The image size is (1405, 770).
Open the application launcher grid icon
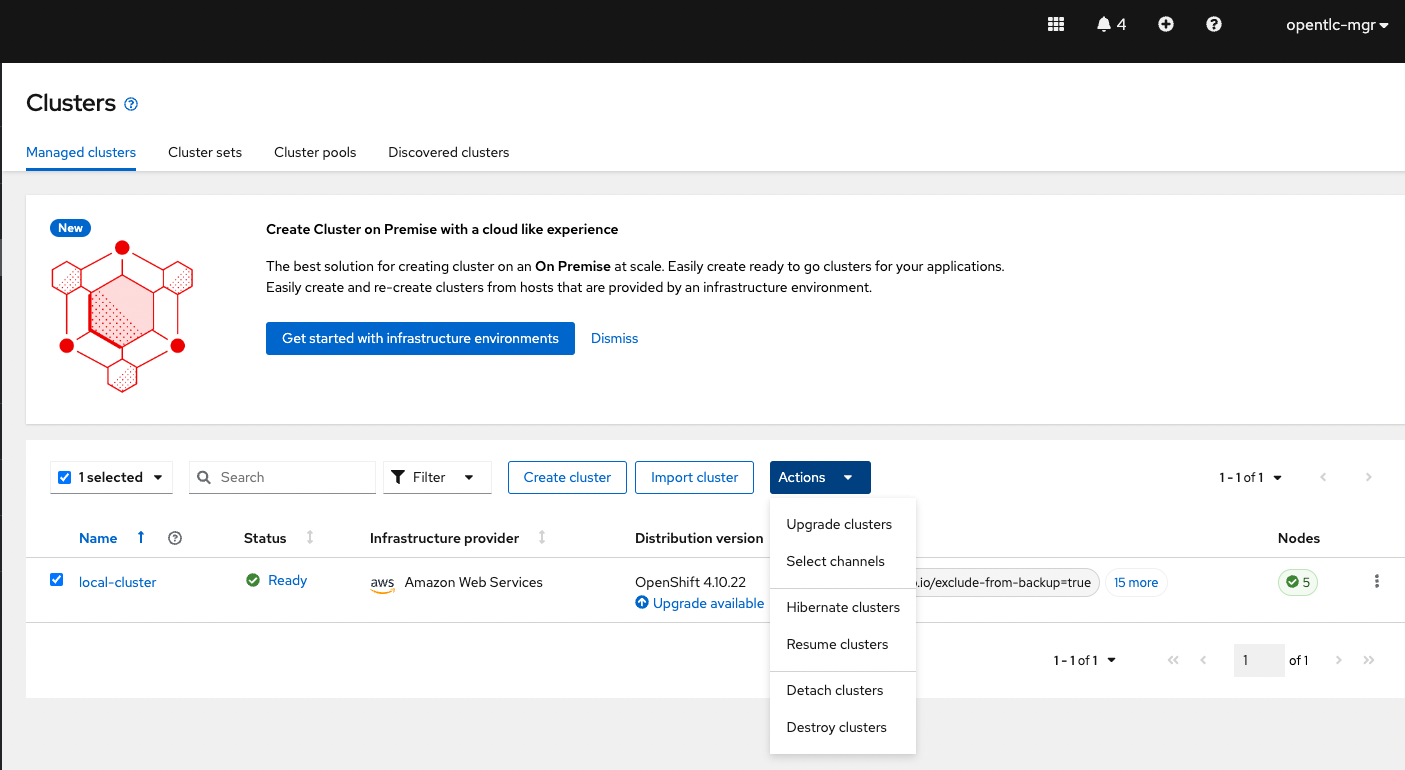(1055, 25)
